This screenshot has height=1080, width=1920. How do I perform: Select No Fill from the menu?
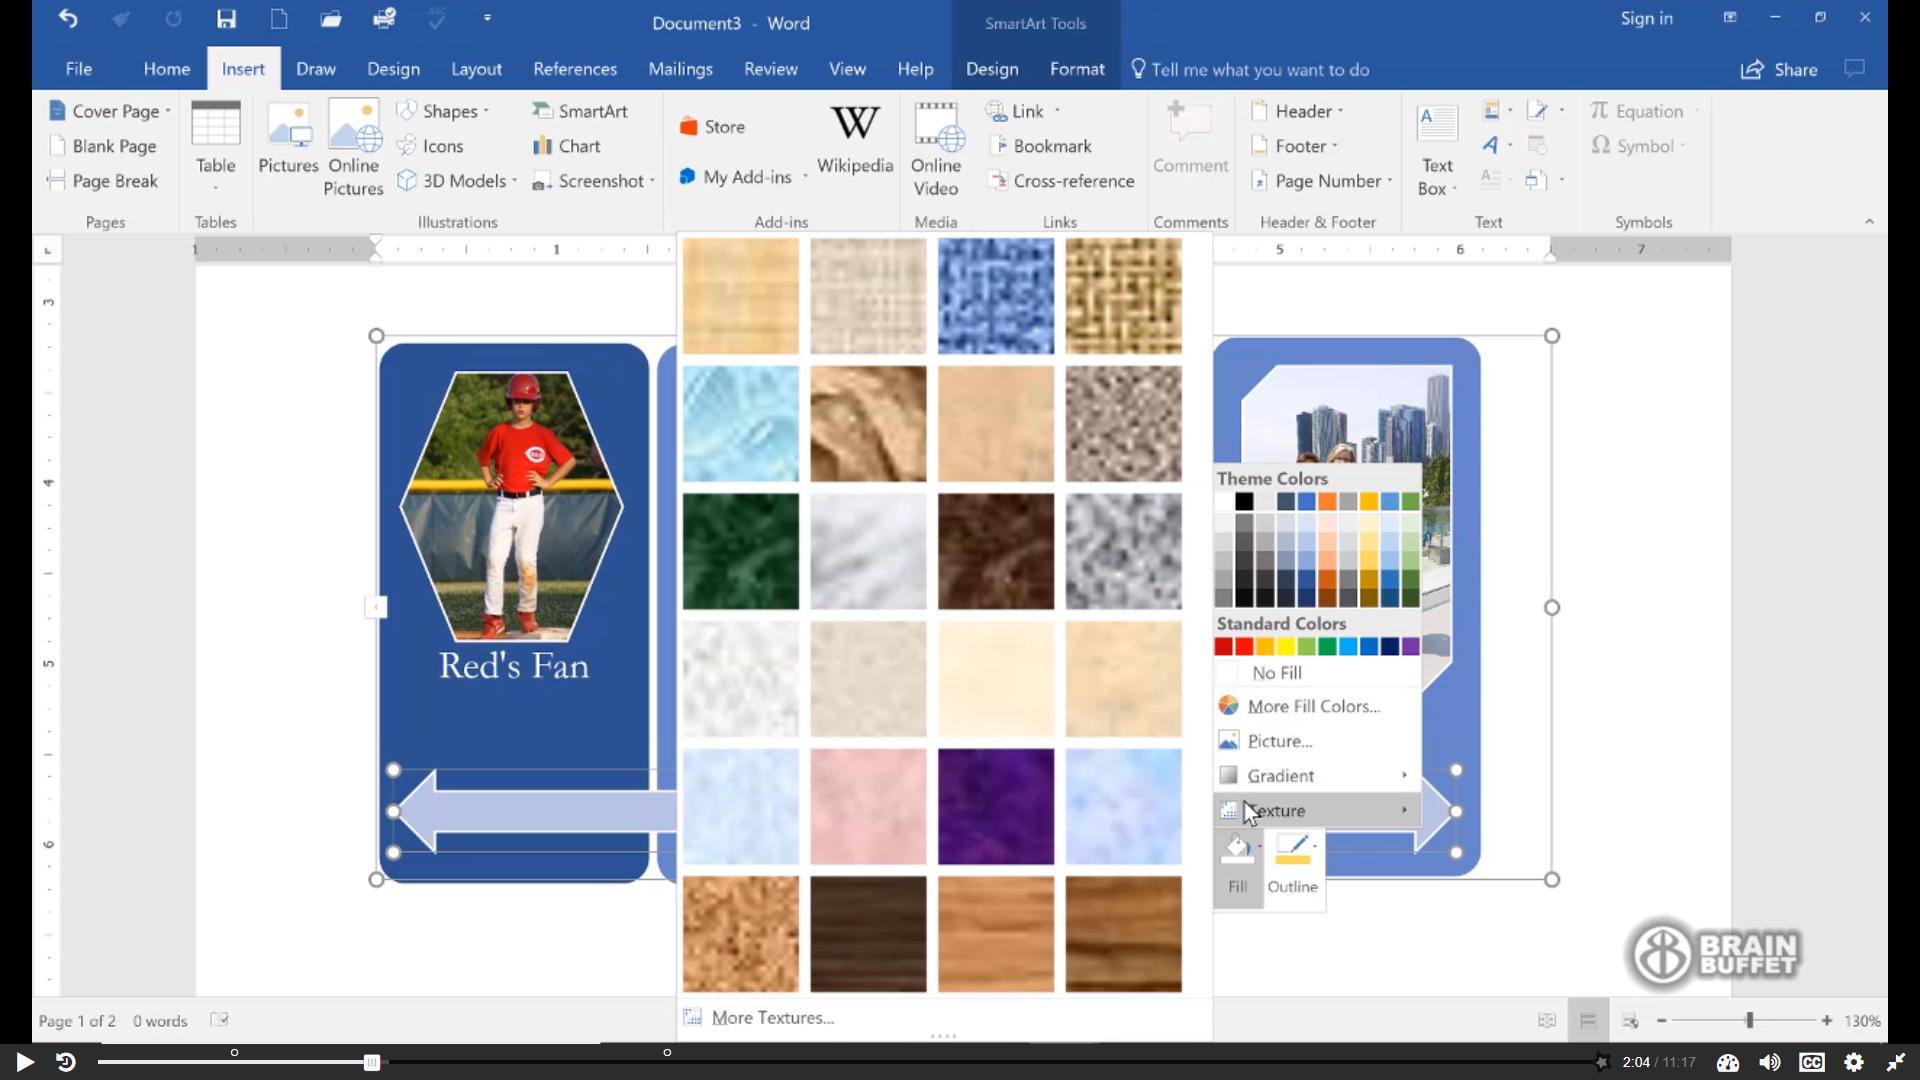click(x=1277, y=673)
